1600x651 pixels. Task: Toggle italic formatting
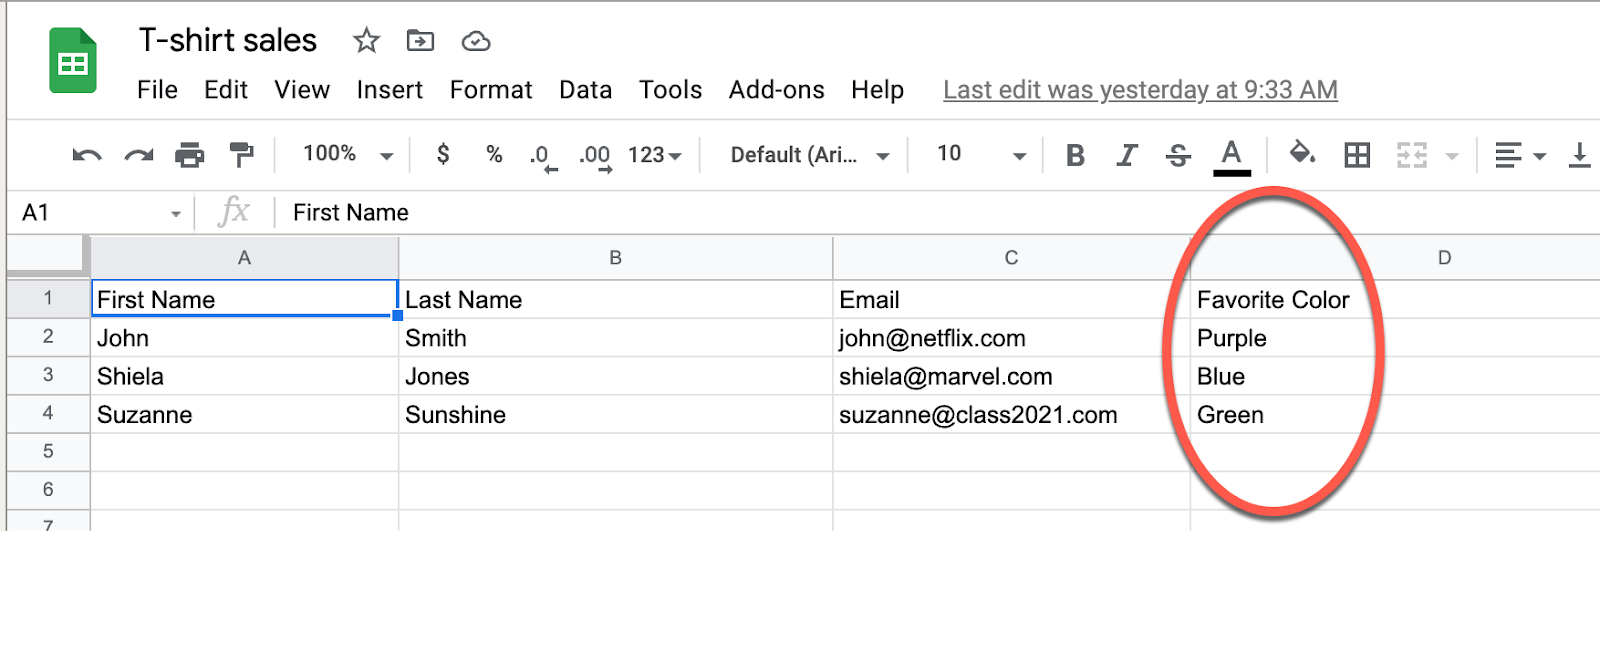1127,155
